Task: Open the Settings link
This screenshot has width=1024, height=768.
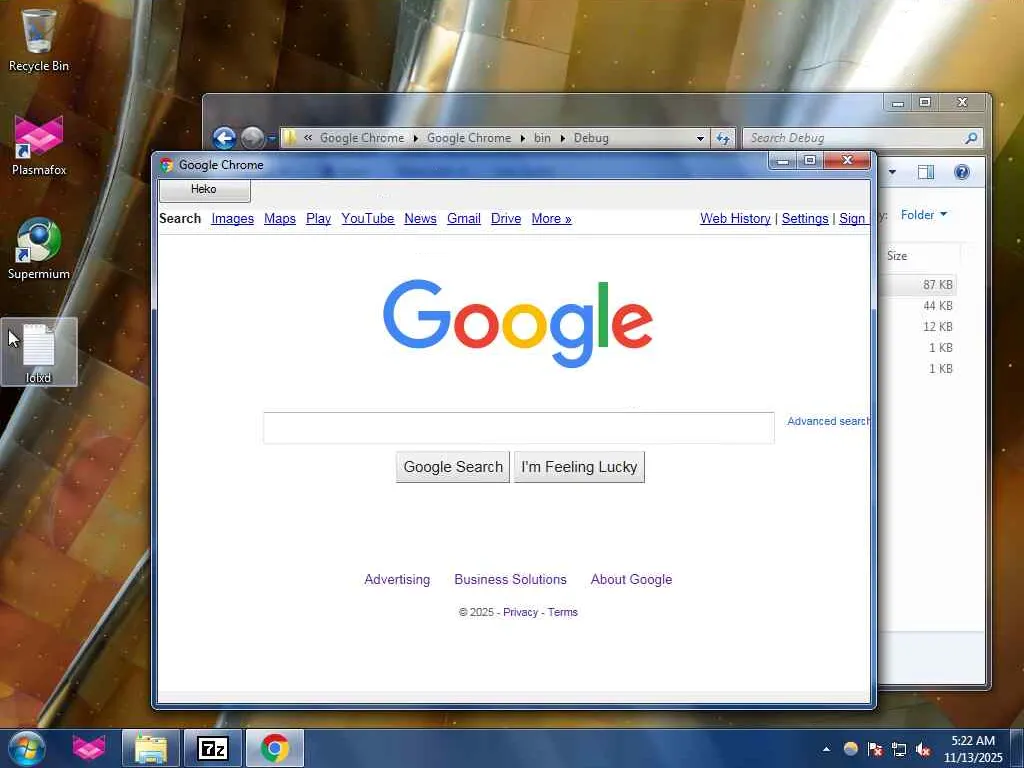Action: click(805, 219)
